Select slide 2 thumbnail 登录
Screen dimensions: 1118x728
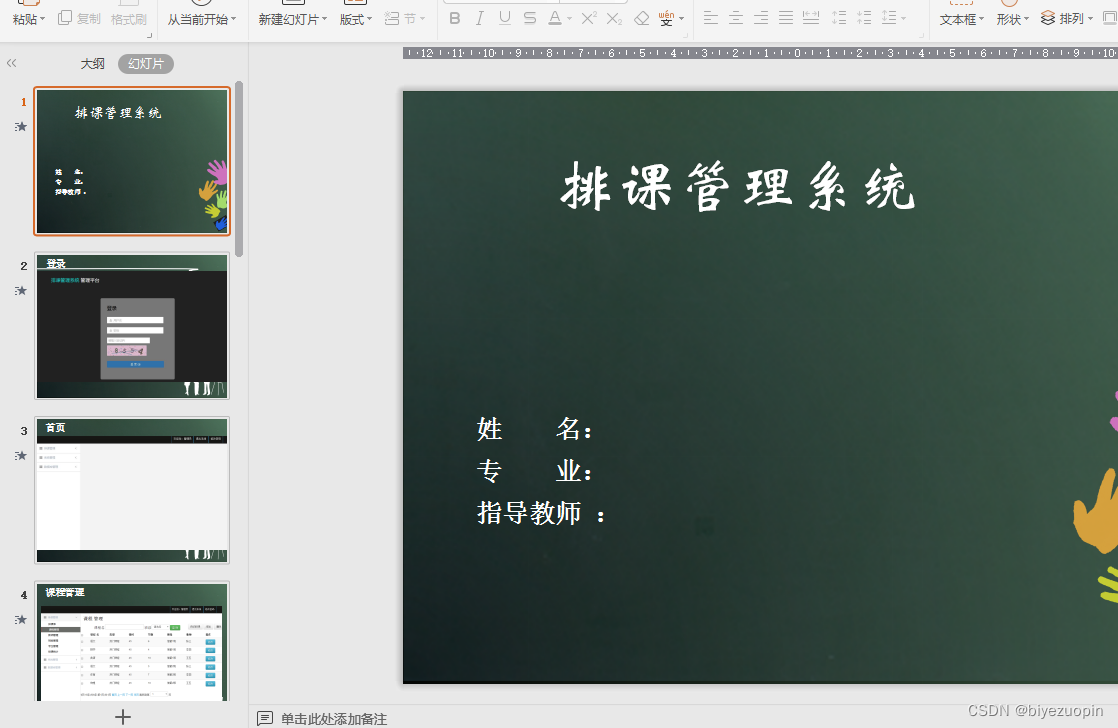tap(132, 326)
